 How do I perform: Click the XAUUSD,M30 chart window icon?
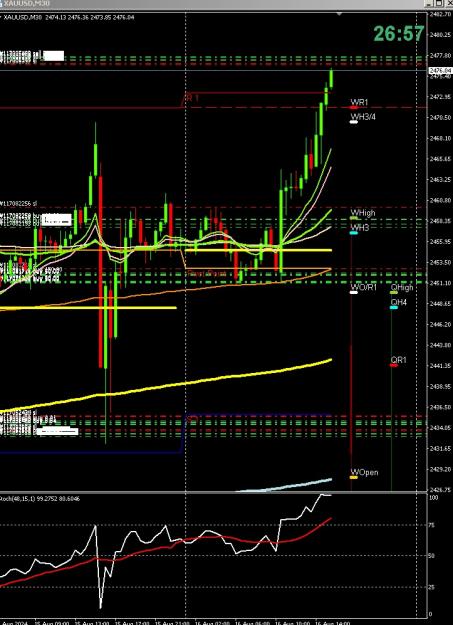[x=1, y=3]
